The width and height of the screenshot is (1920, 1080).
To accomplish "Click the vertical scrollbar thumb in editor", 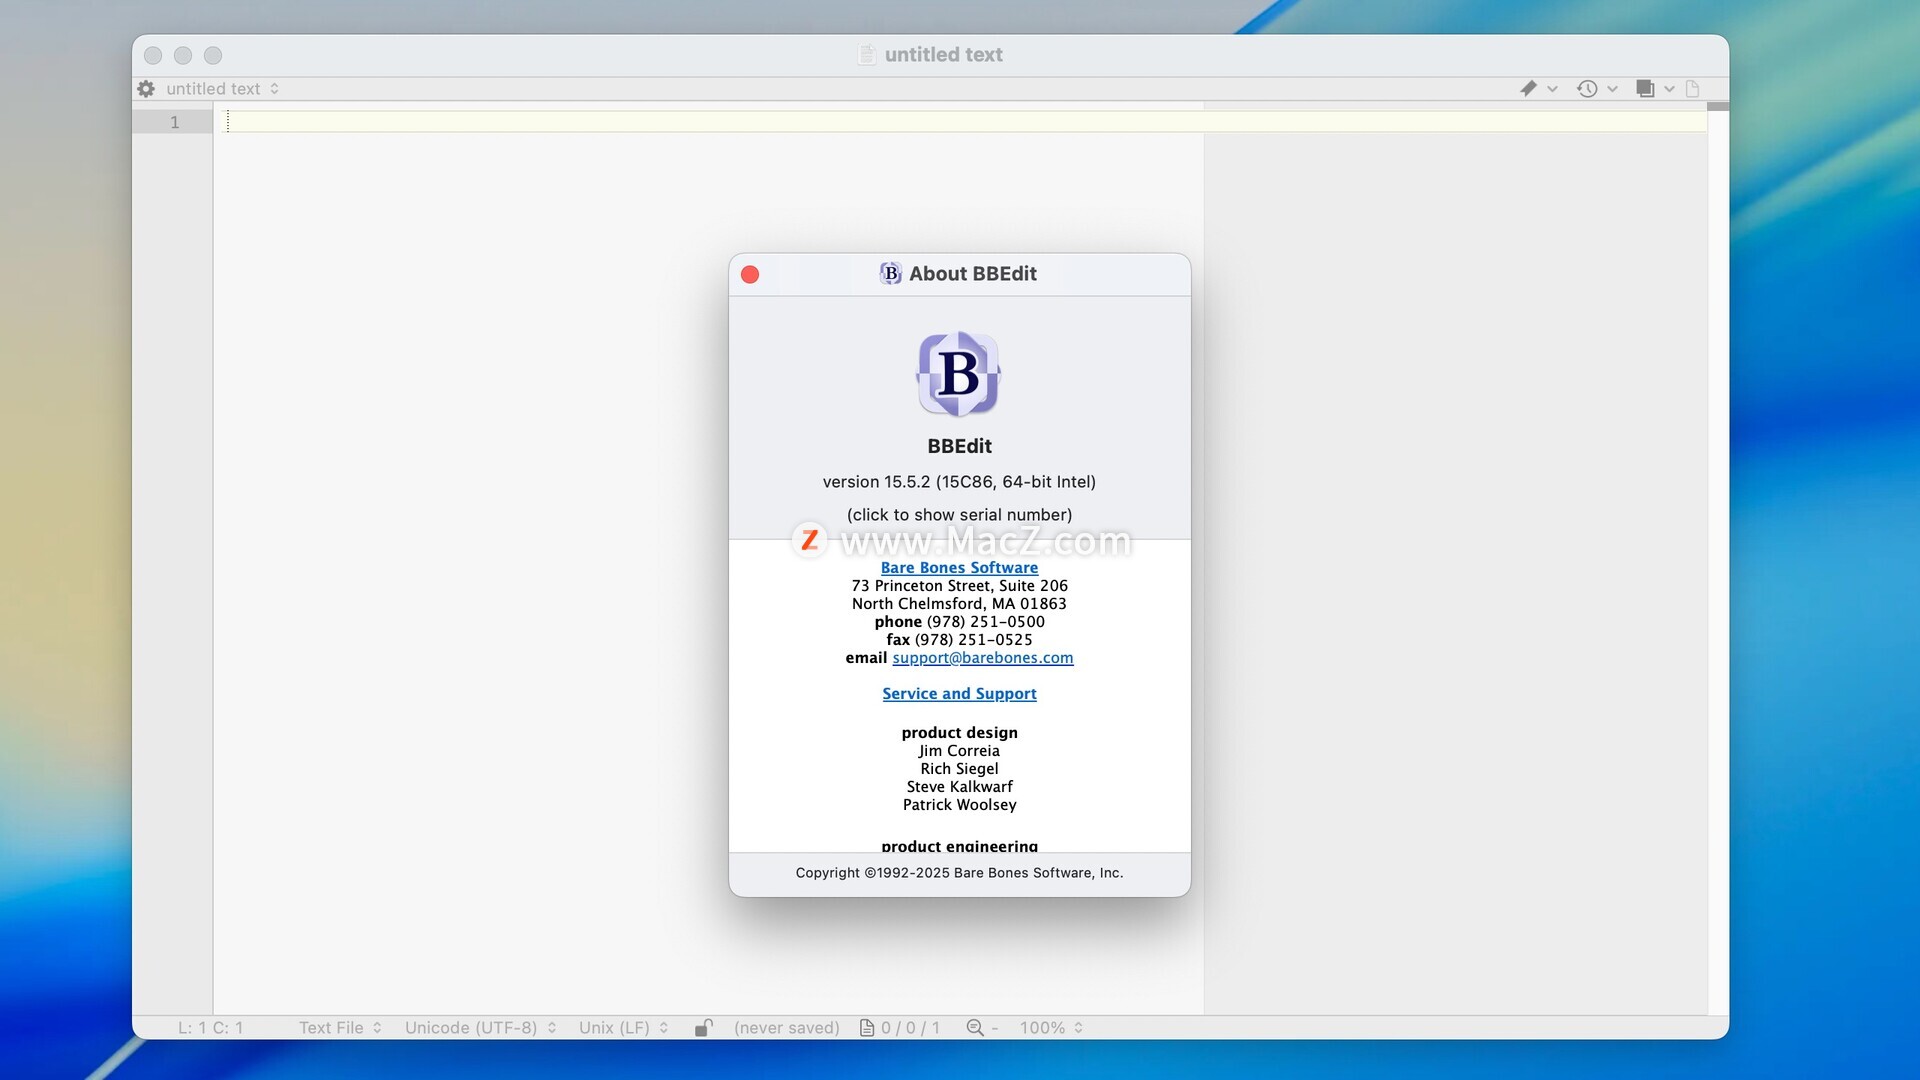I will tap(1718, 106).
